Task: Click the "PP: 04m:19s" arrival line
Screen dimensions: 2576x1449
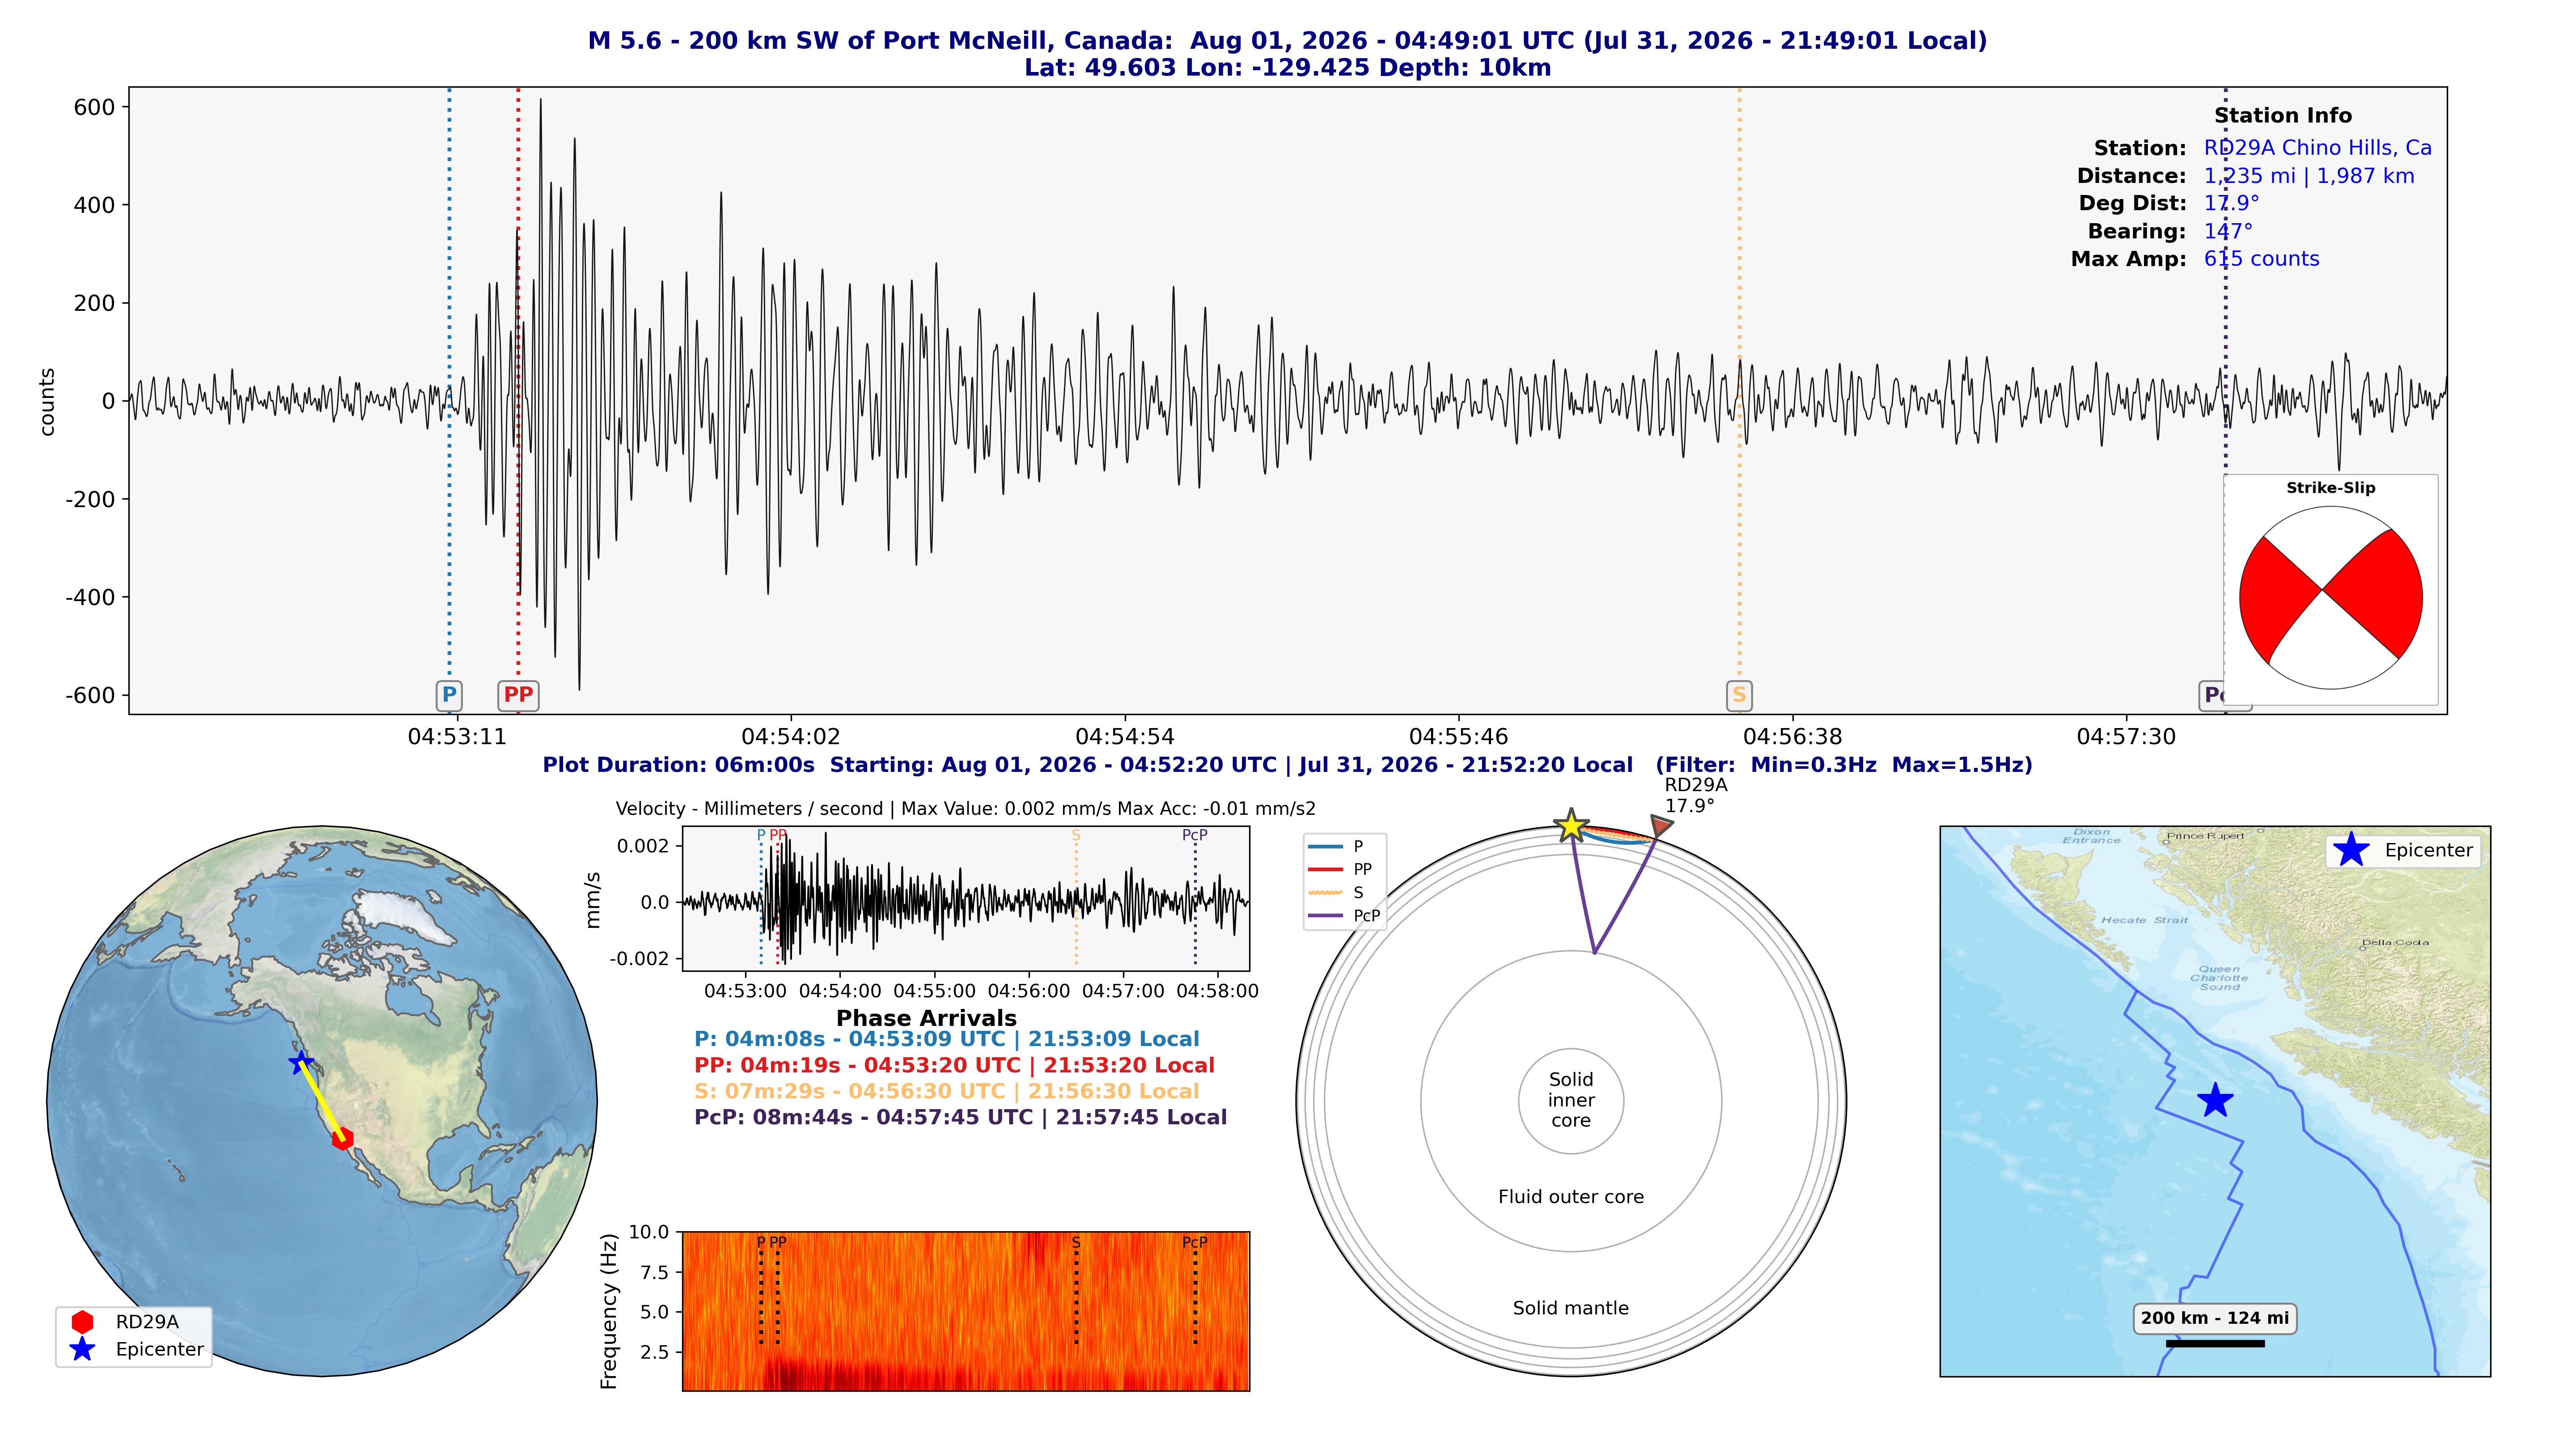Action: 955,1066
